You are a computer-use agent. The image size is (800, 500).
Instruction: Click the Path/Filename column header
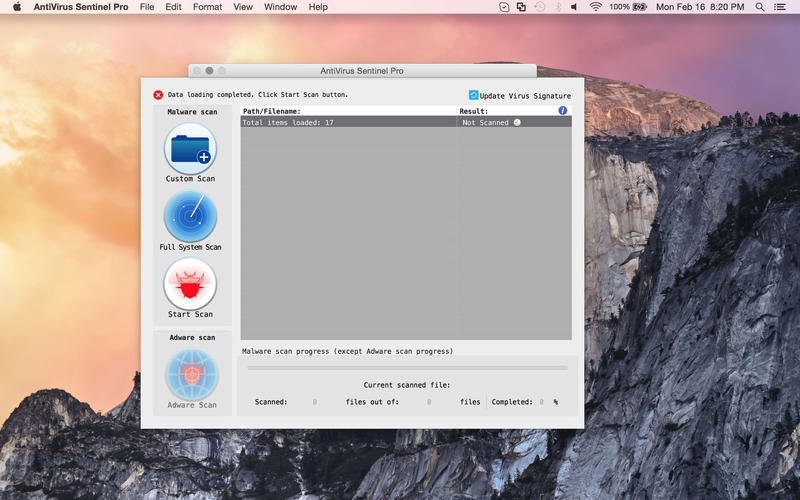click(x=271, y=111)
